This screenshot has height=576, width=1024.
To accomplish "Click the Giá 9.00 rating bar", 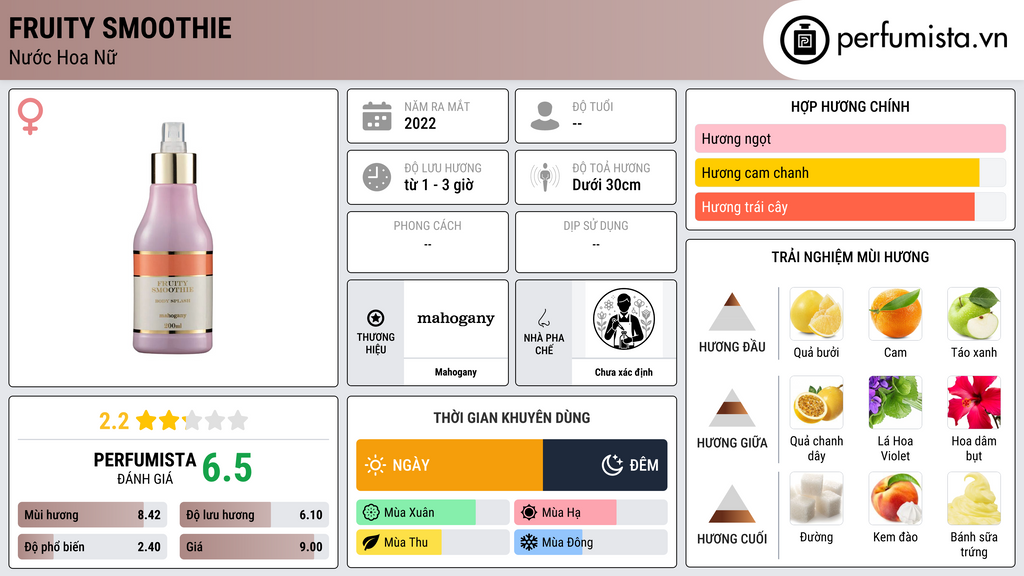I will 254,547.
